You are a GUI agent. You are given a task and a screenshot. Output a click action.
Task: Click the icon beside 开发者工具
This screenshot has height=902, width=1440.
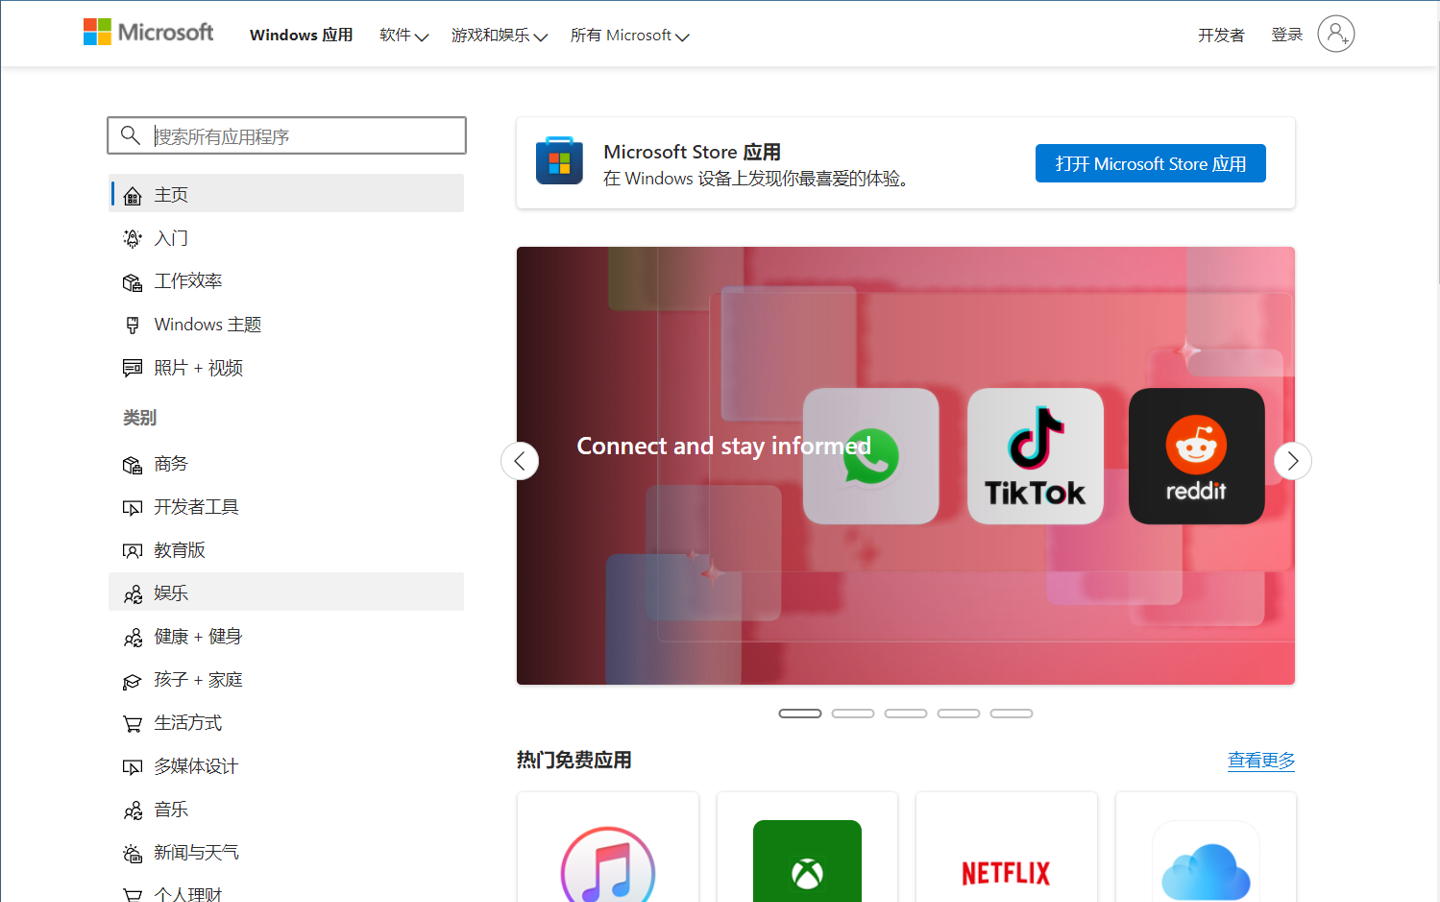[132, 508]
